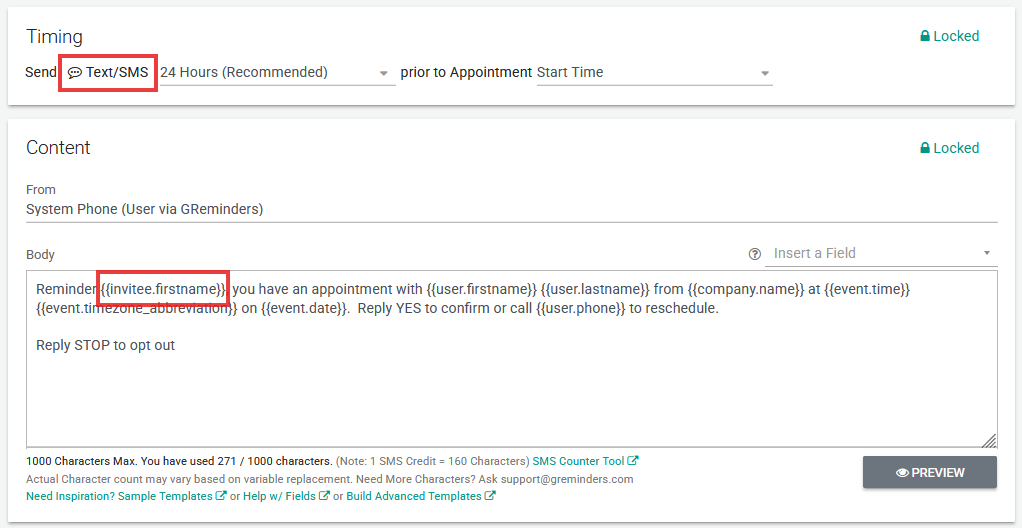Click the question mark help icon

[755, 254]
